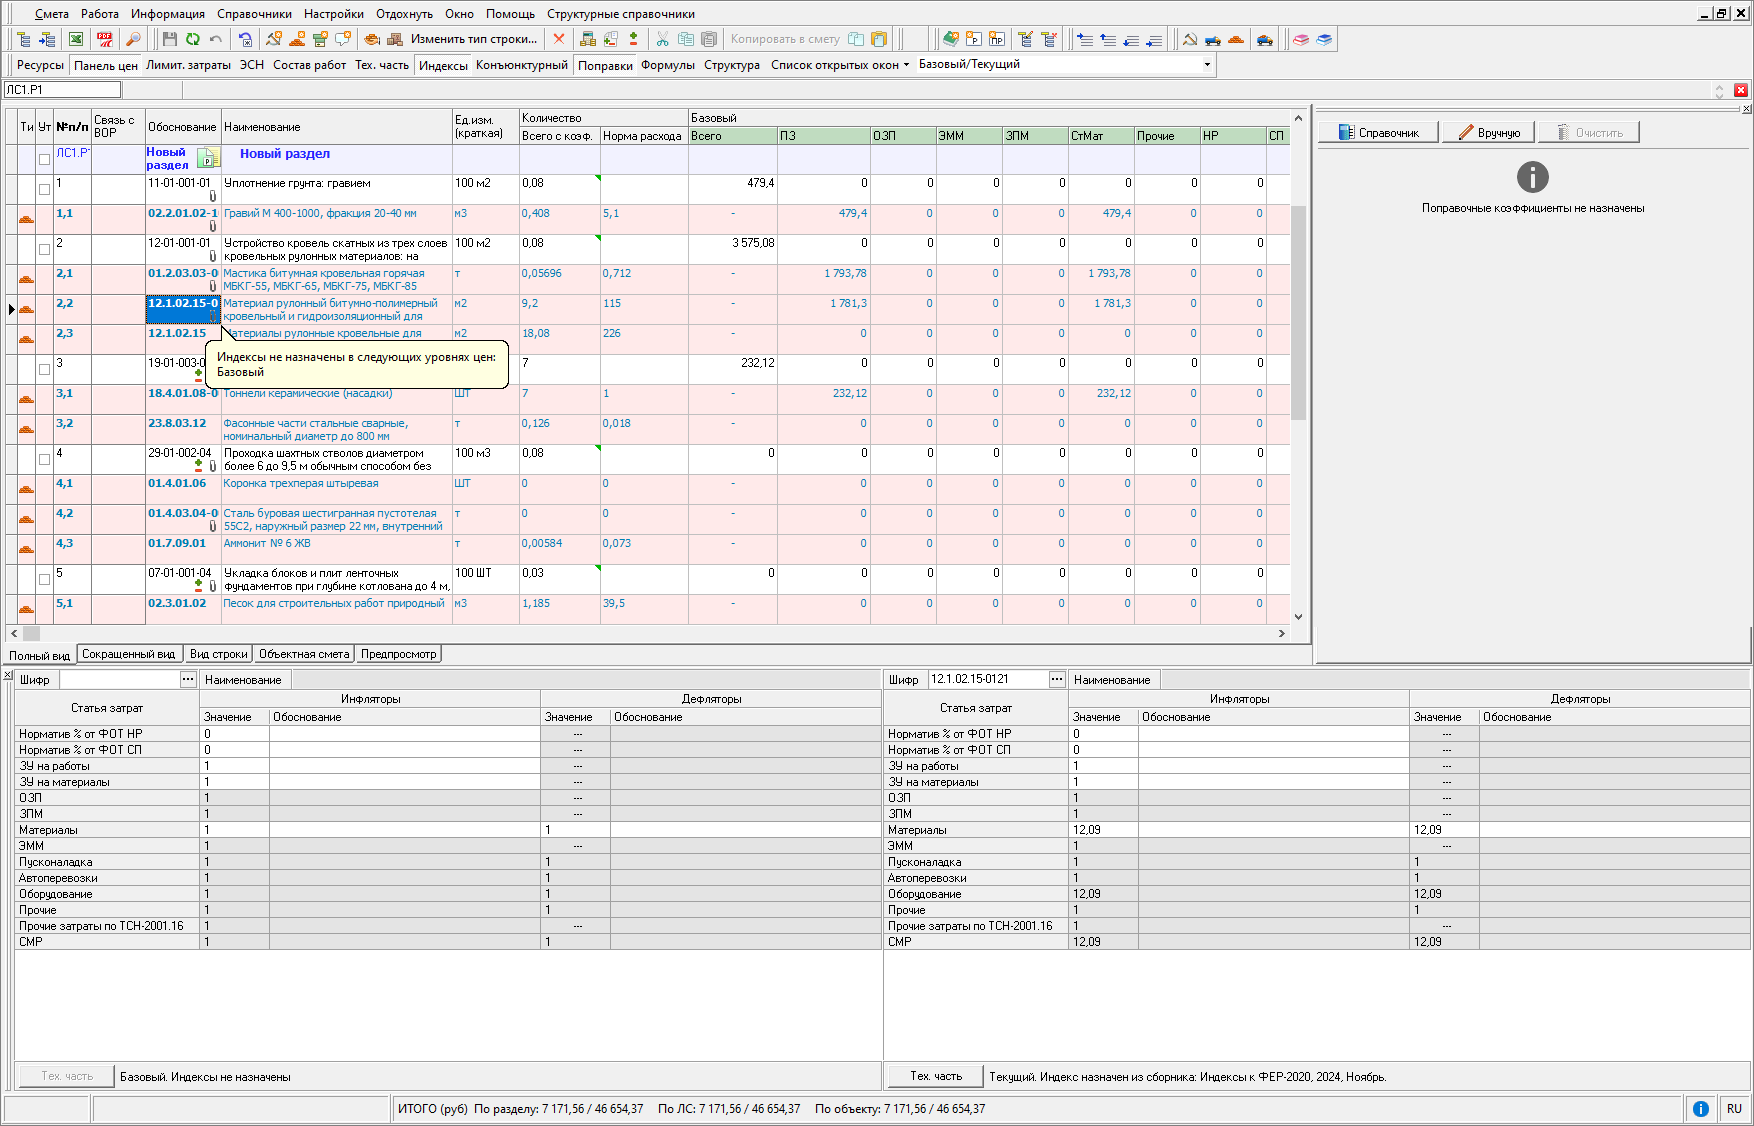Open the Смета menu

51,14
